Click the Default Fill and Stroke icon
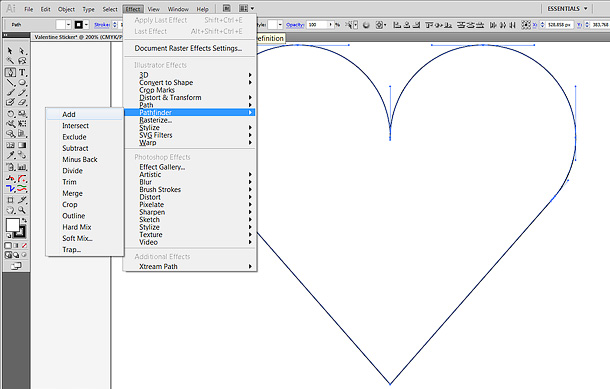 tap(8, 236)
